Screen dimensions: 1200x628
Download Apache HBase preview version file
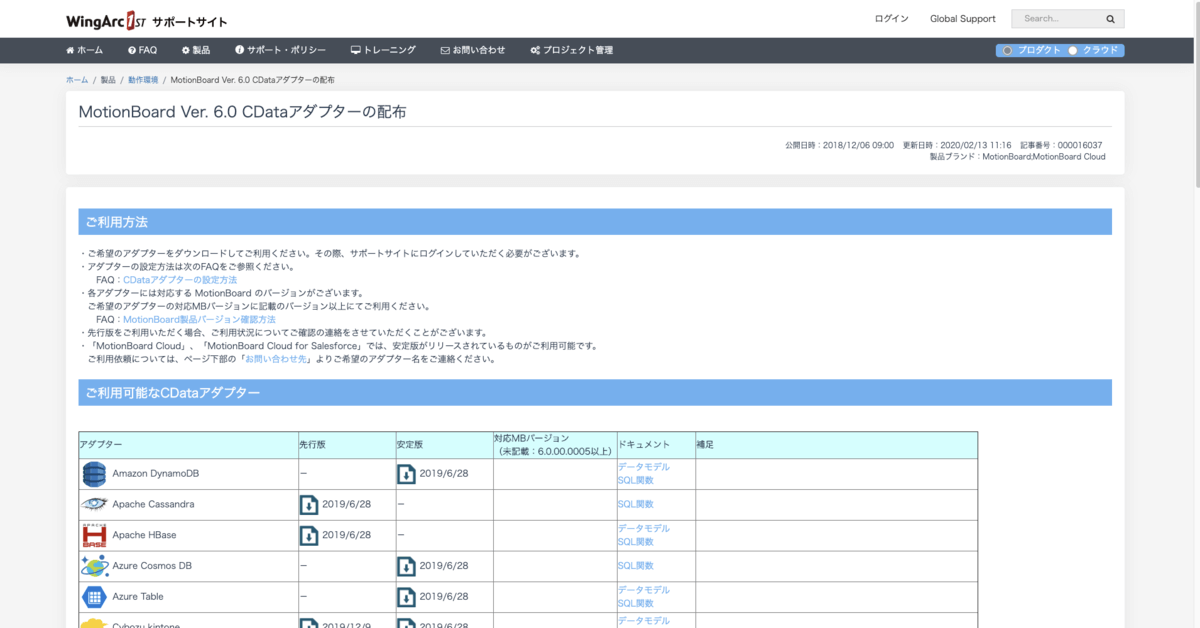(309, 535)
